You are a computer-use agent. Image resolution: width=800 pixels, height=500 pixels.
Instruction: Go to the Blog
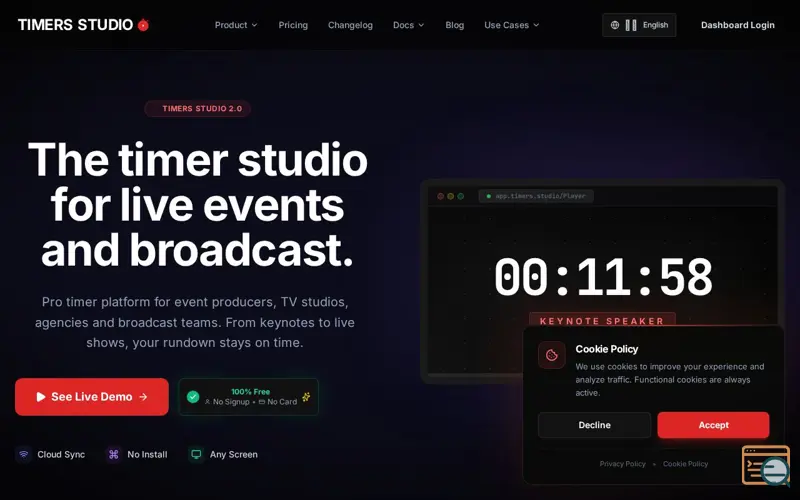click(455, 25)
